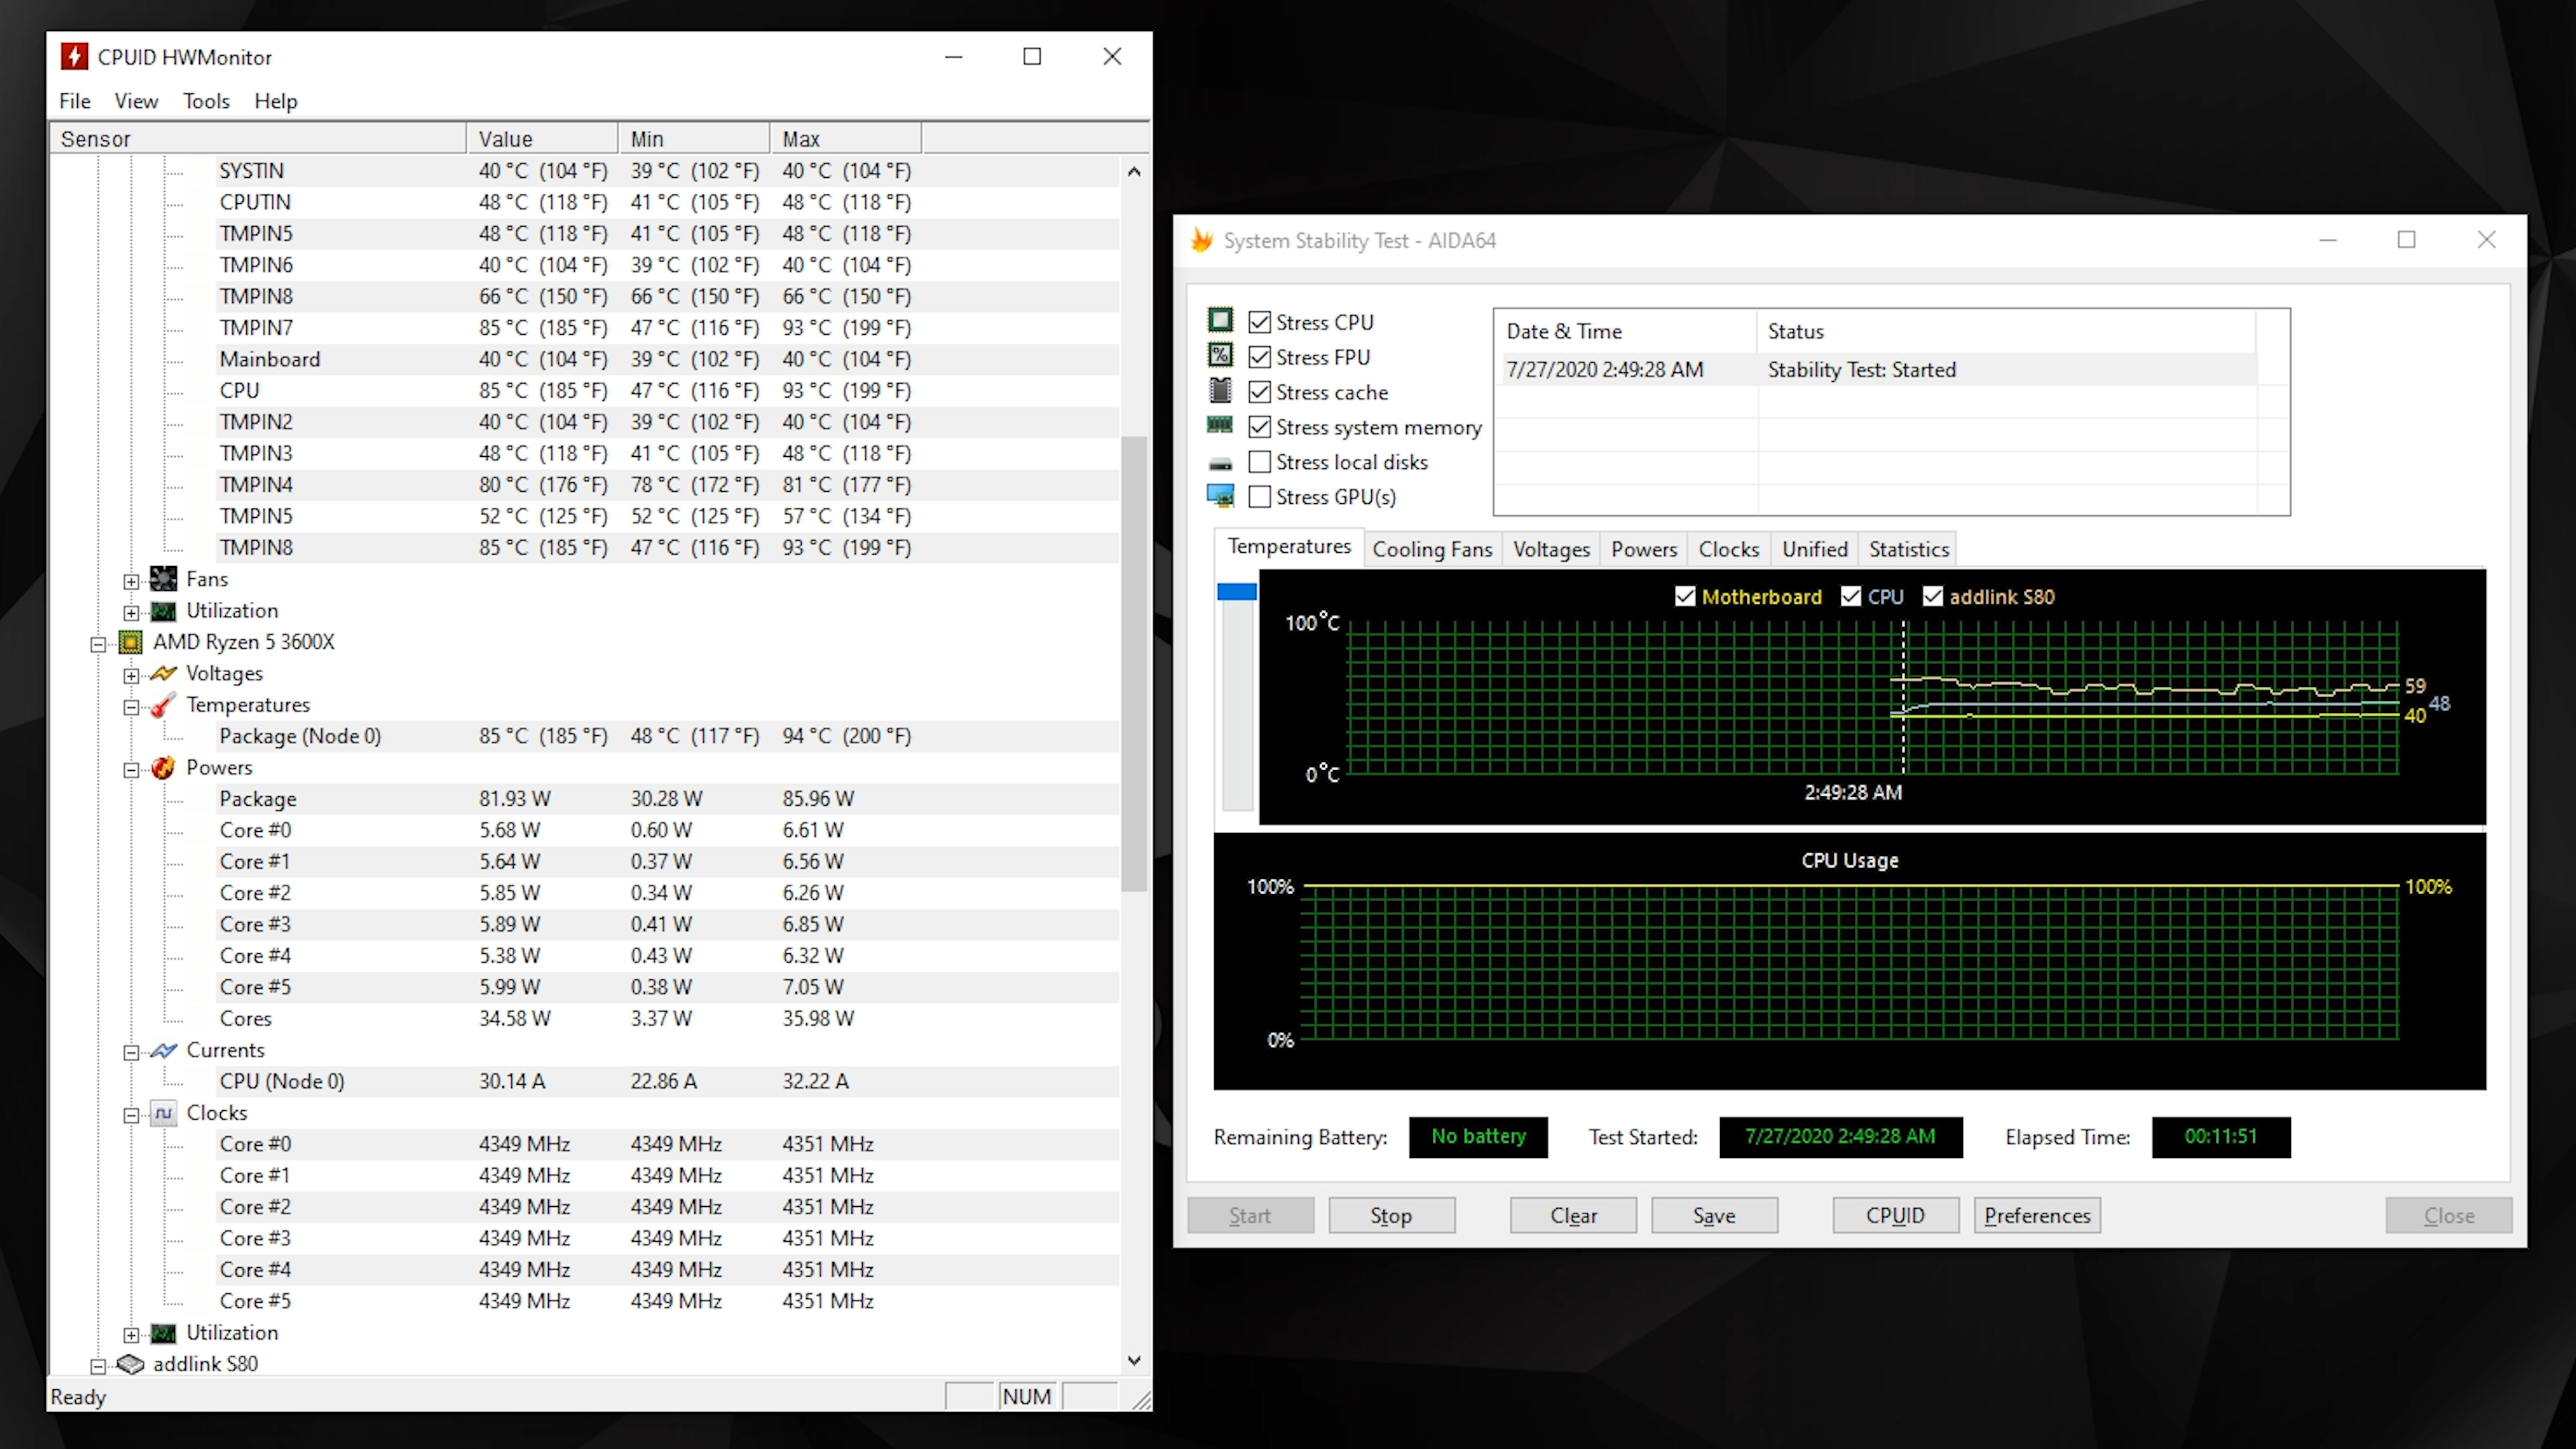Hide Motherboard line in temperature graph
The height and width of the screenshot is (1449, 2576).
pos(1685,597)
